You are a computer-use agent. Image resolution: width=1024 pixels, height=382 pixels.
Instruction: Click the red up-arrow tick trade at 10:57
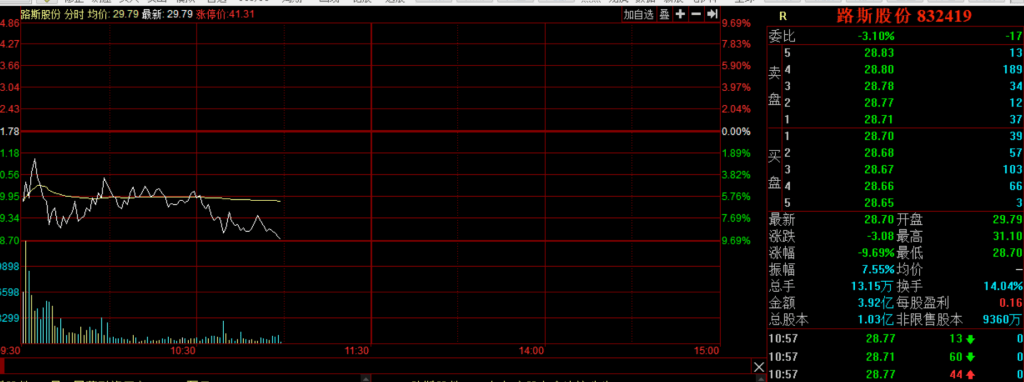971,374
